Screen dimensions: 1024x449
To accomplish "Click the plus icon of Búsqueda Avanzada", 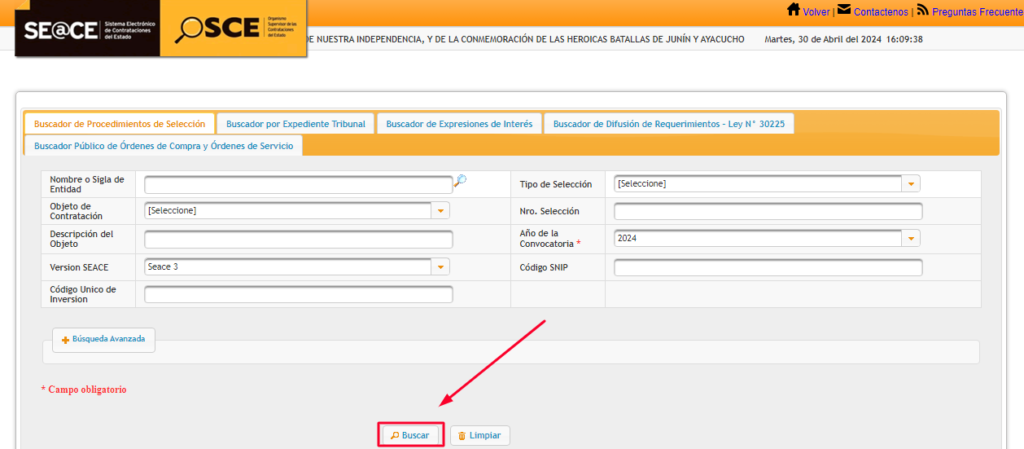I will click(x=65, y=340).
